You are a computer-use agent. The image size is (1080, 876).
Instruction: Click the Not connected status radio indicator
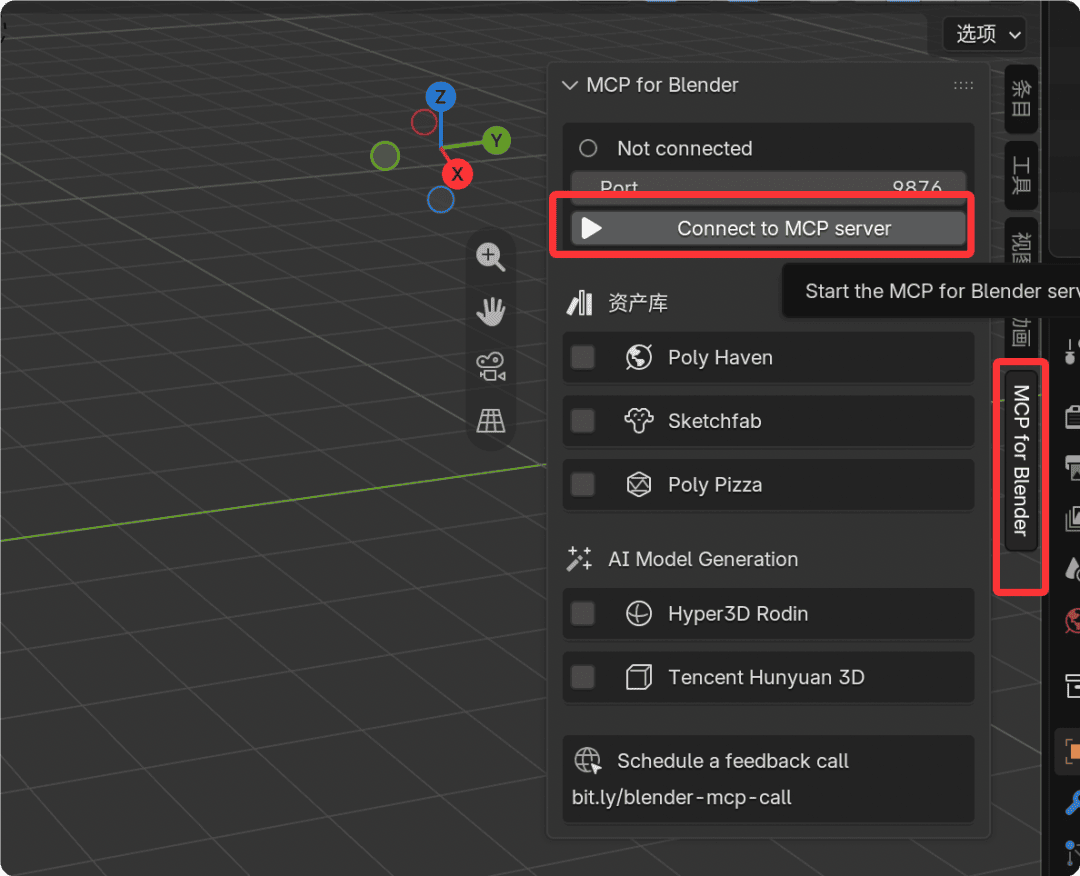(588, 148)
